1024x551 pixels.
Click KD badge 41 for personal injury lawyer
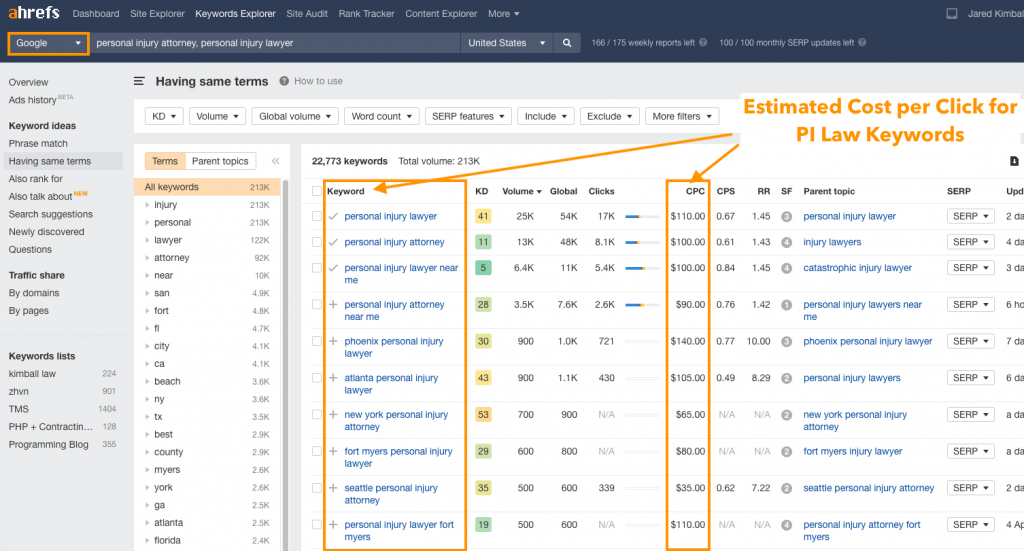pos(483,216)
